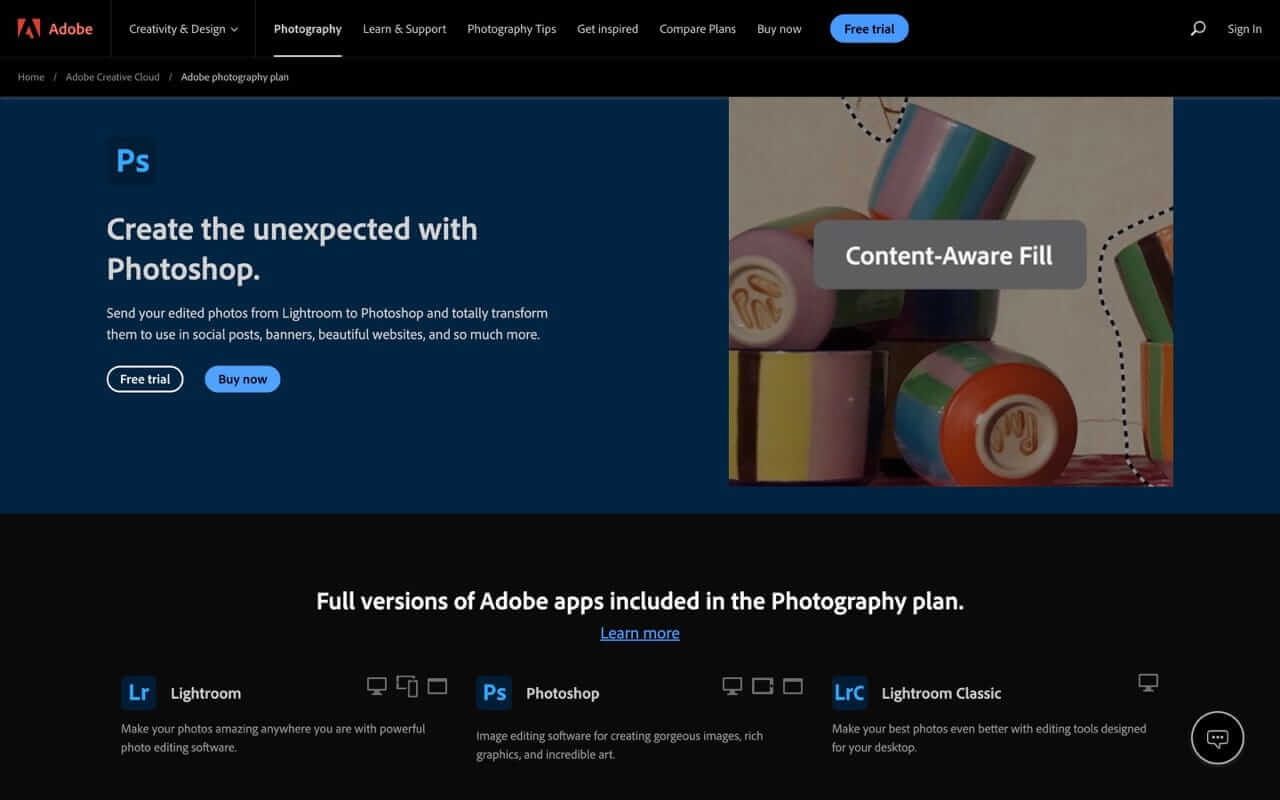Click the Buy now button under Photoshop
1280x800 pixels.
click(243, 379)
